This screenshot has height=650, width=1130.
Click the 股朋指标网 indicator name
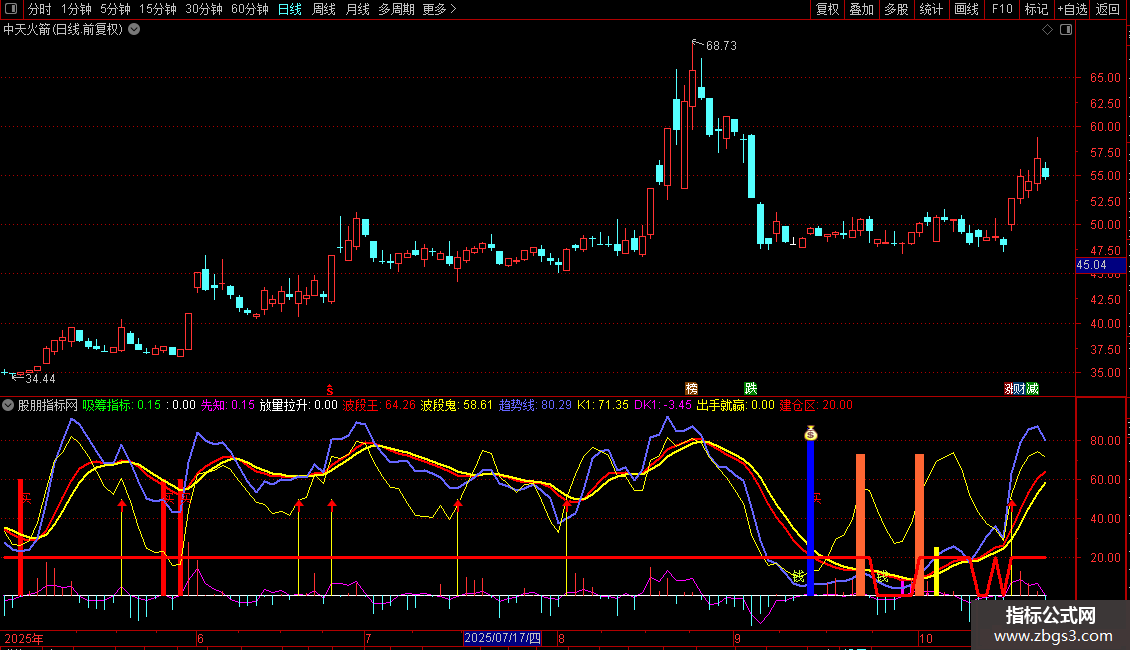point(48,405)
